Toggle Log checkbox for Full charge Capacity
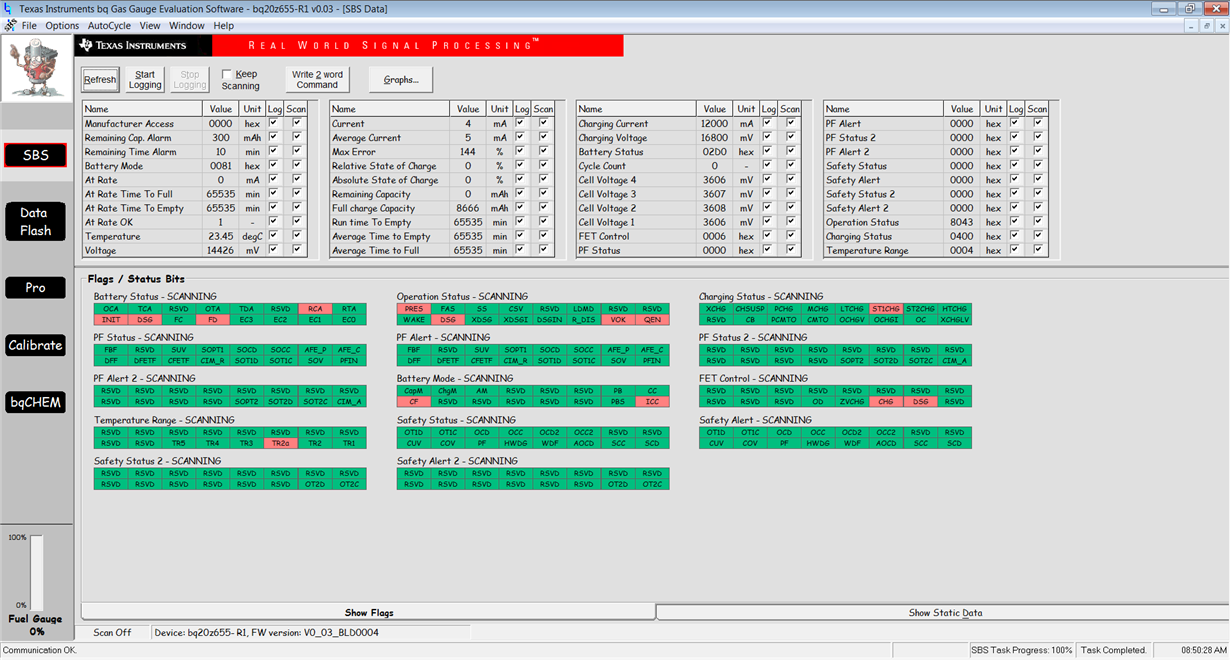1230x660 pixels. coord(521,208)
